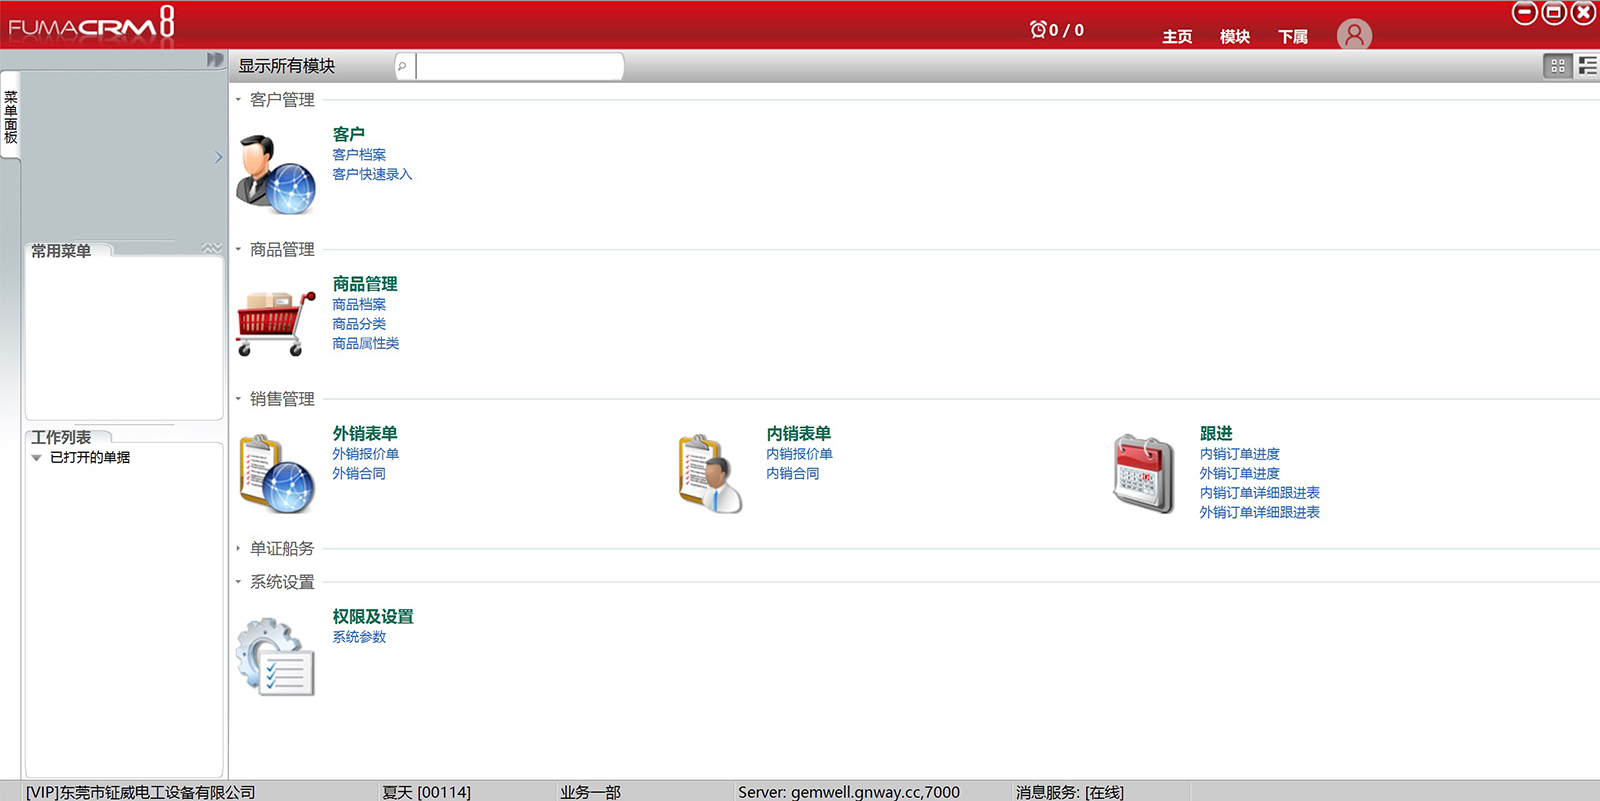Click the user profile avatar icon
This screenshot has width=1600, height=801.
pyautogui.click(x=1354, y=35)
